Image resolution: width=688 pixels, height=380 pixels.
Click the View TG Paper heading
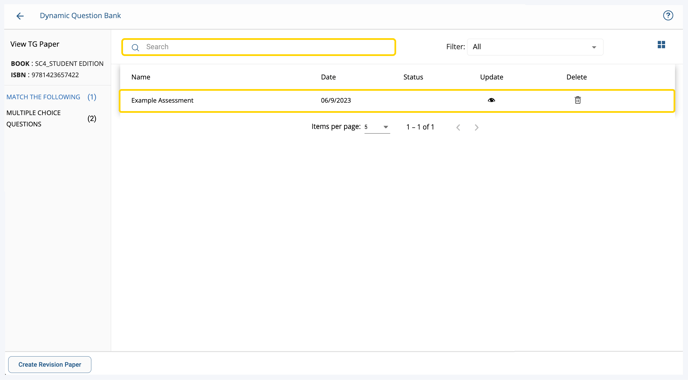[x=35, y=44]
